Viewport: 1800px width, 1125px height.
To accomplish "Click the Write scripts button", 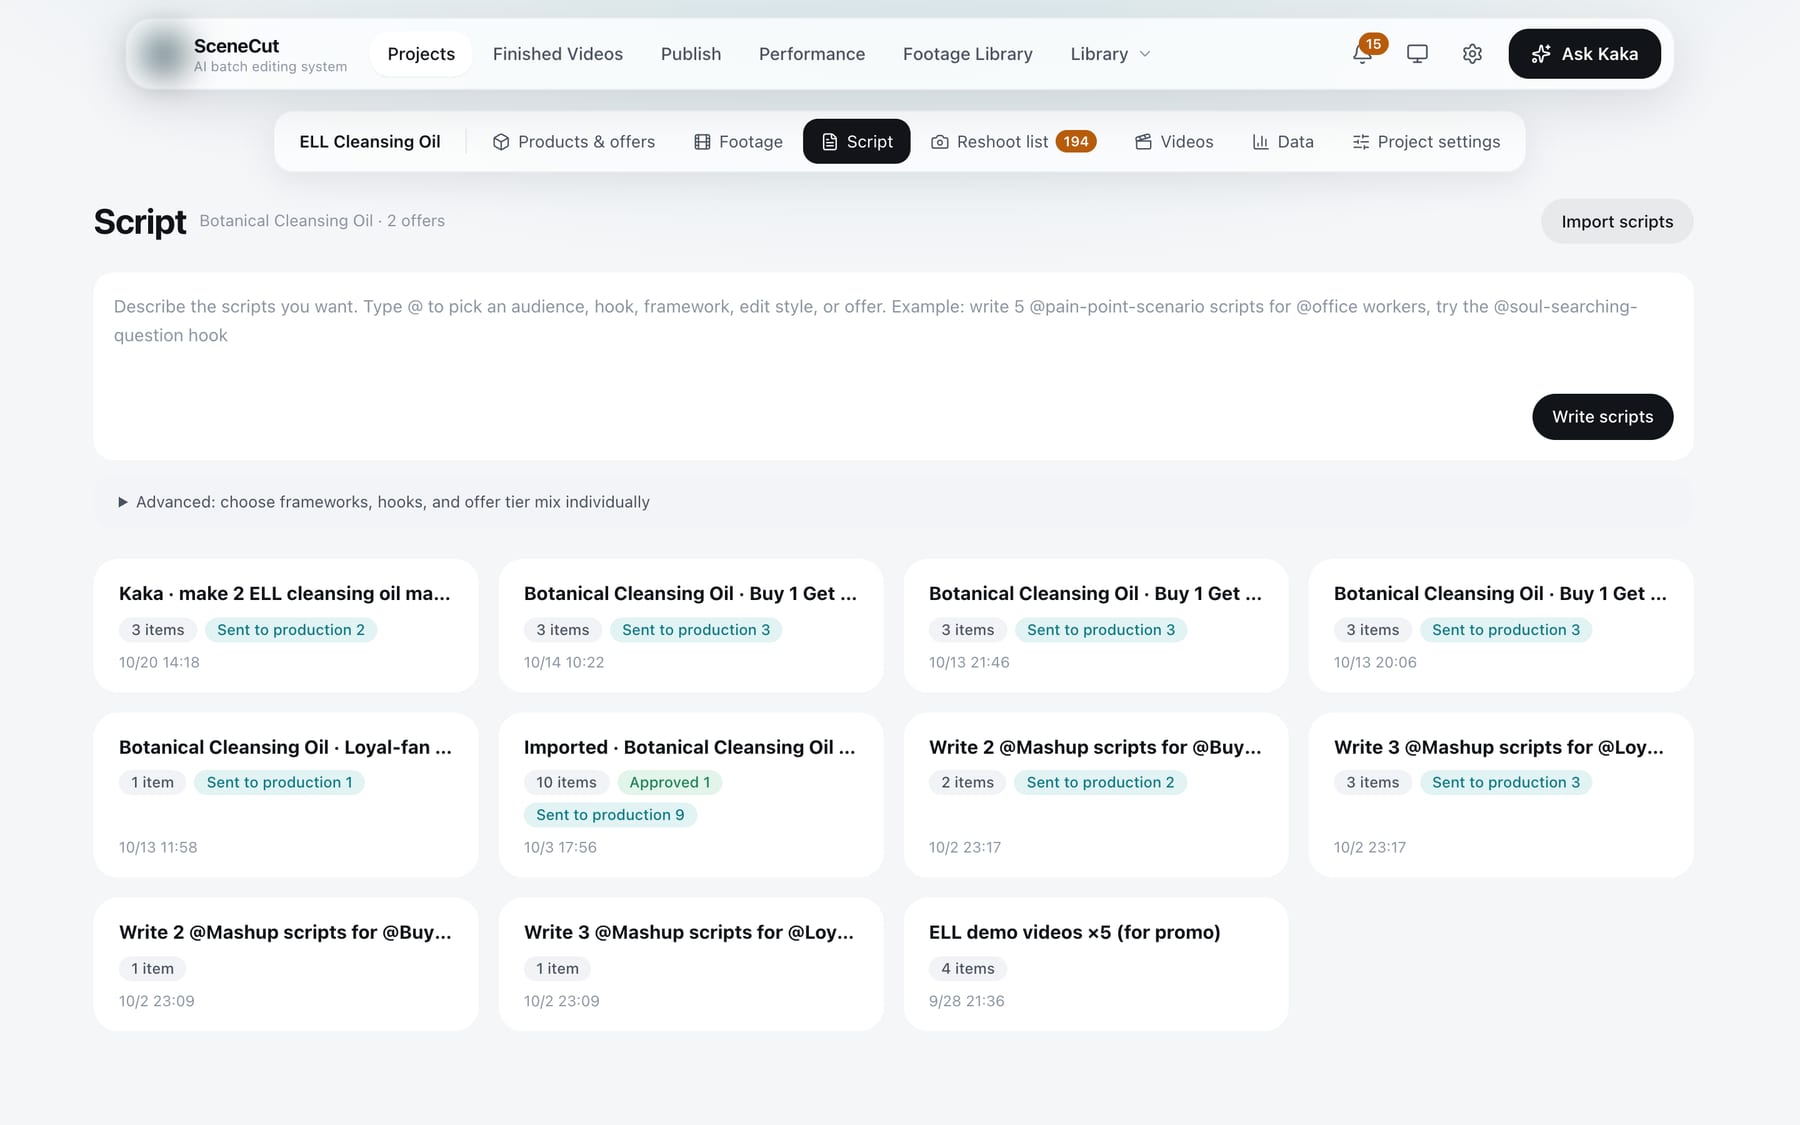I will tap(1602, 417).
